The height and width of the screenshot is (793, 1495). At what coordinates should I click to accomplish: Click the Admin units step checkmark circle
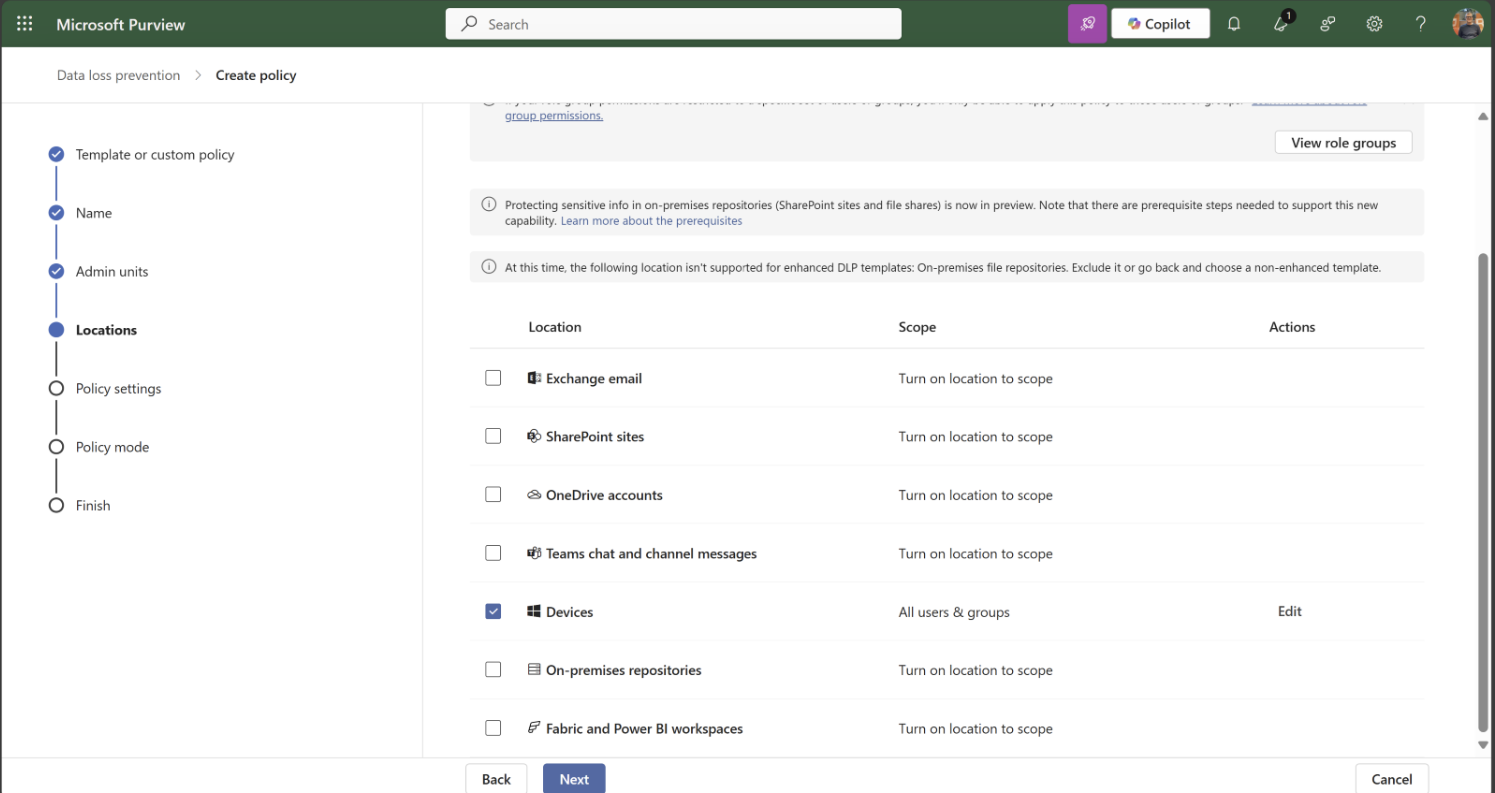[56, 271]
